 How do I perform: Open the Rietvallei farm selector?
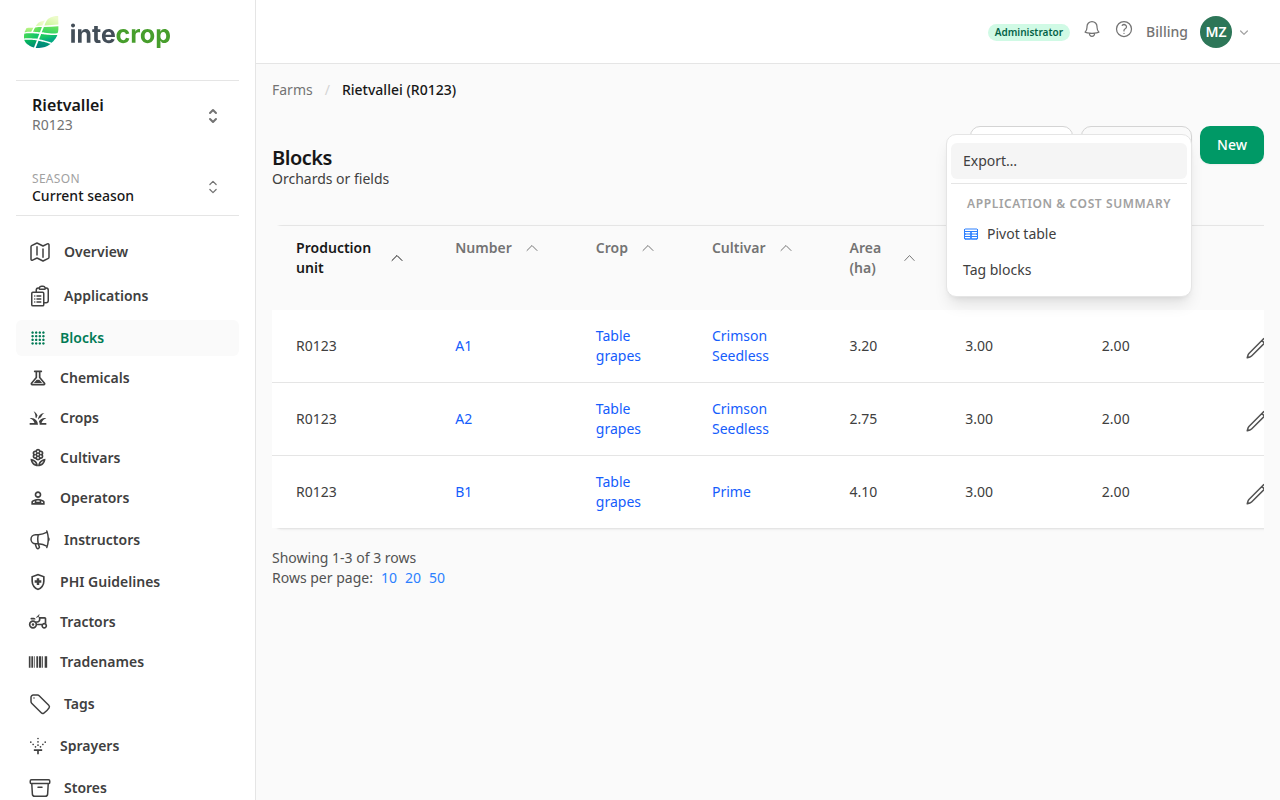click(x=127, y=115)
